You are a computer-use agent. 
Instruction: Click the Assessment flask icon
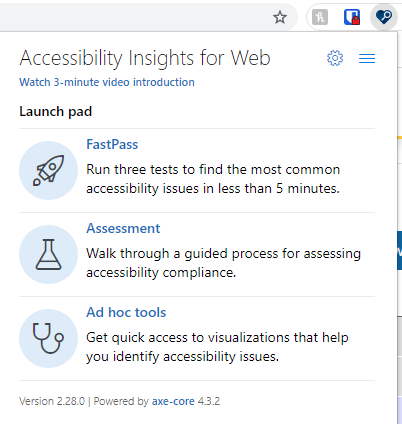49,254
